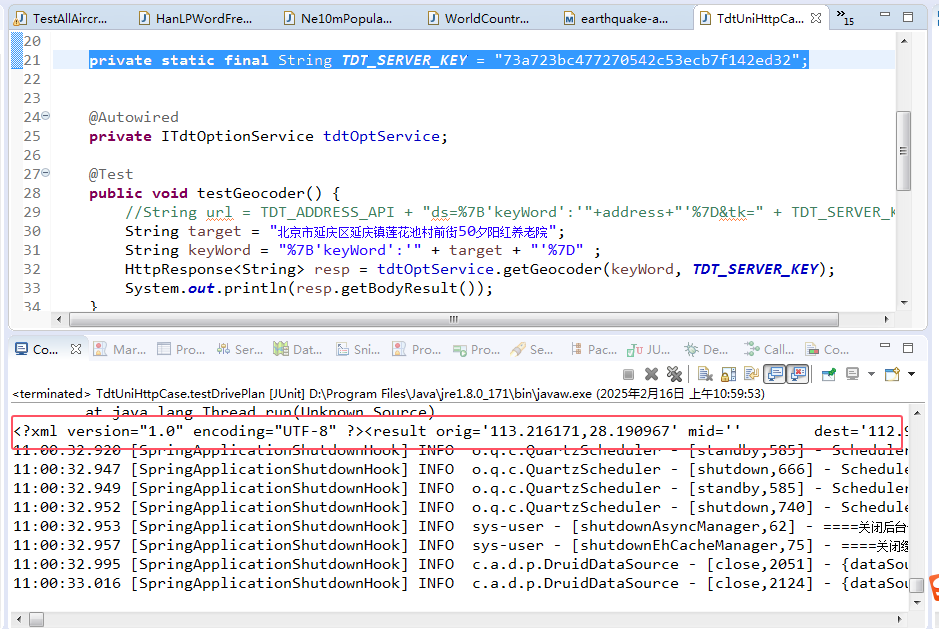Open the Display Selected Console dropdown arrow

[x=870, y=374]
